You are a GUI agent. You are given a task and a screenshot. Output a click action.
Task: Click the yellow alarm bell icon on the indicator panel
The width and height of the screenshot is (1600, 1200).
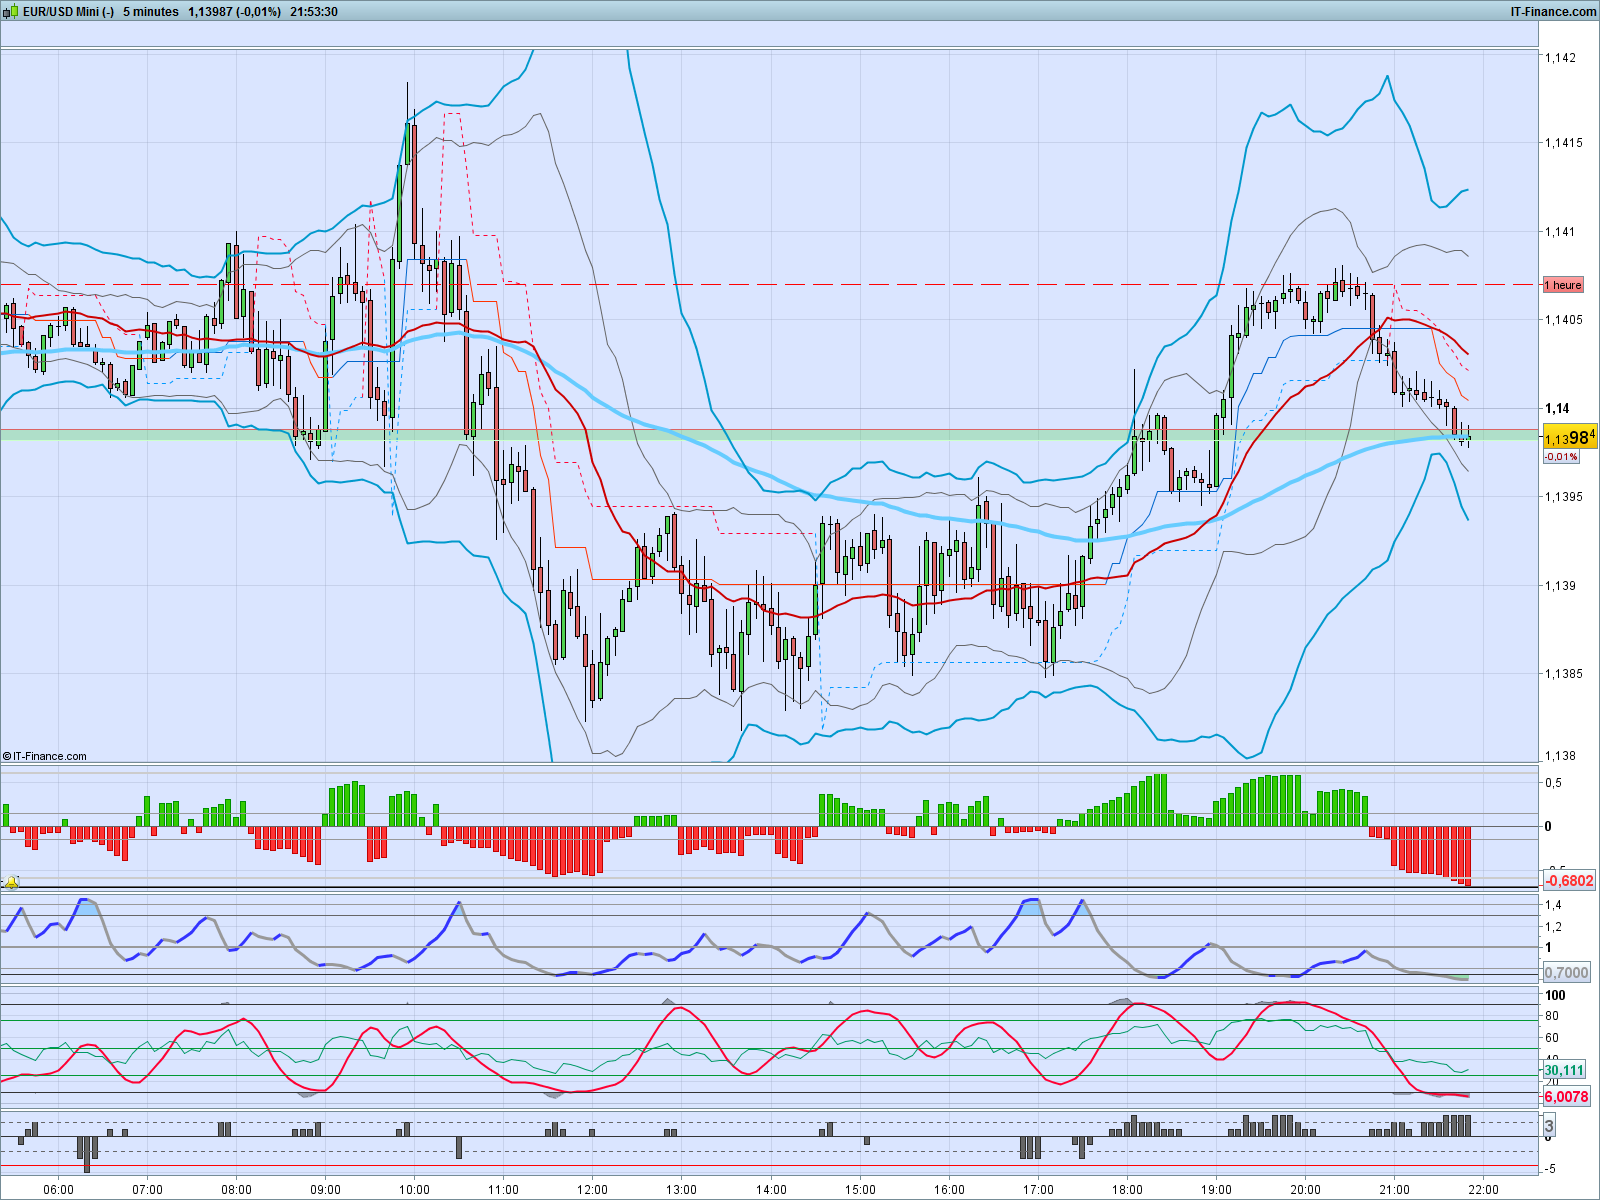pos(12,884)
